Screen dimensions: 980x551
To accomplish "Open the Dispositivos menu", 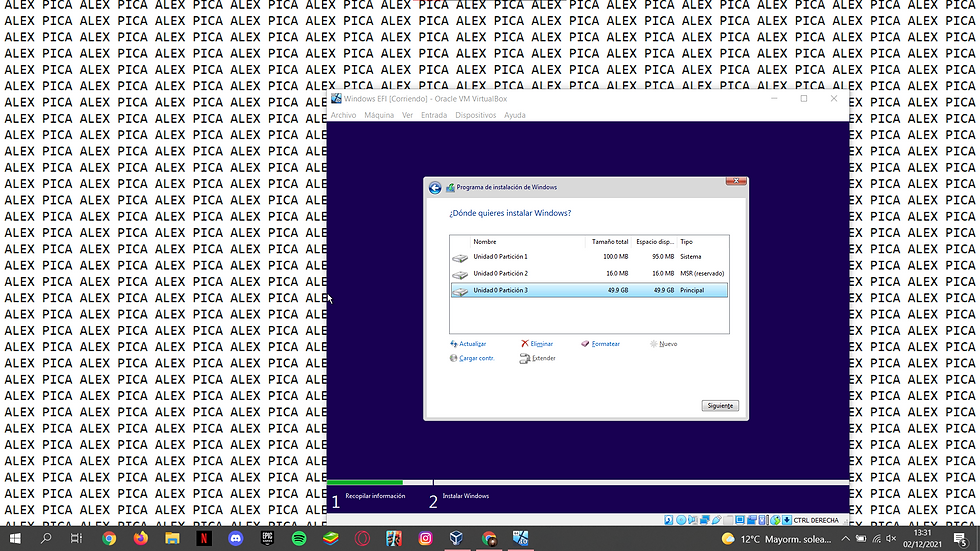I will tap(476, 115).
